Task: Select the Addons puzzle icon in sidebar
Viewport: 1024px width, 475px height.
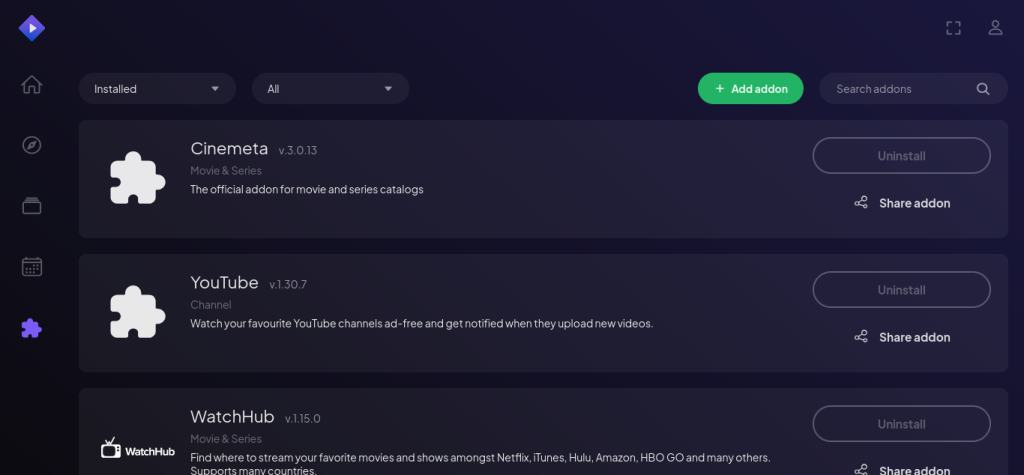Action: 31,328
